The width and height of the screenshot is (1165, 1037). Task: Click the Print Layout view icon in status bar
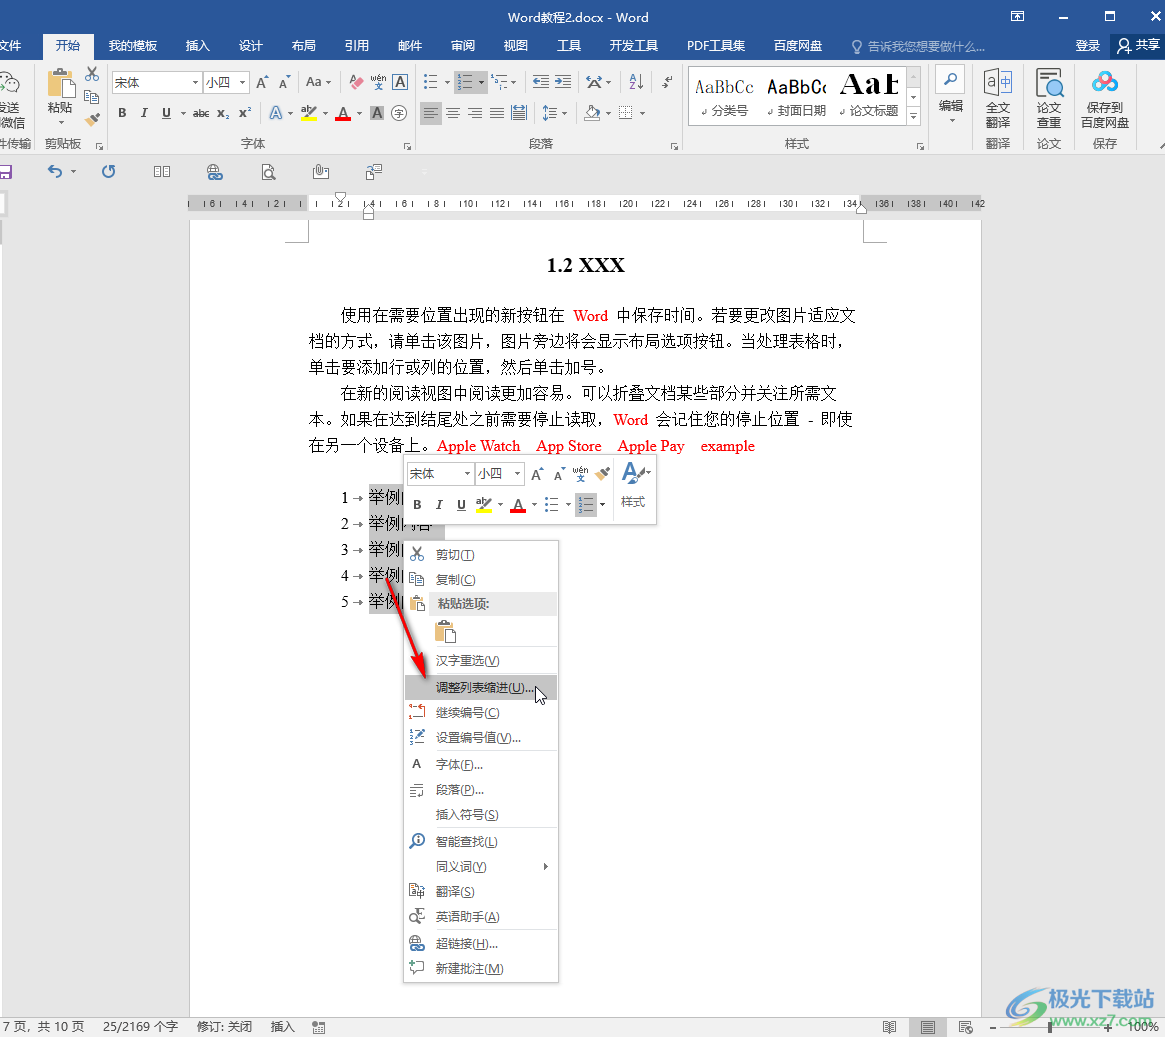click(x=927, y=1027)
